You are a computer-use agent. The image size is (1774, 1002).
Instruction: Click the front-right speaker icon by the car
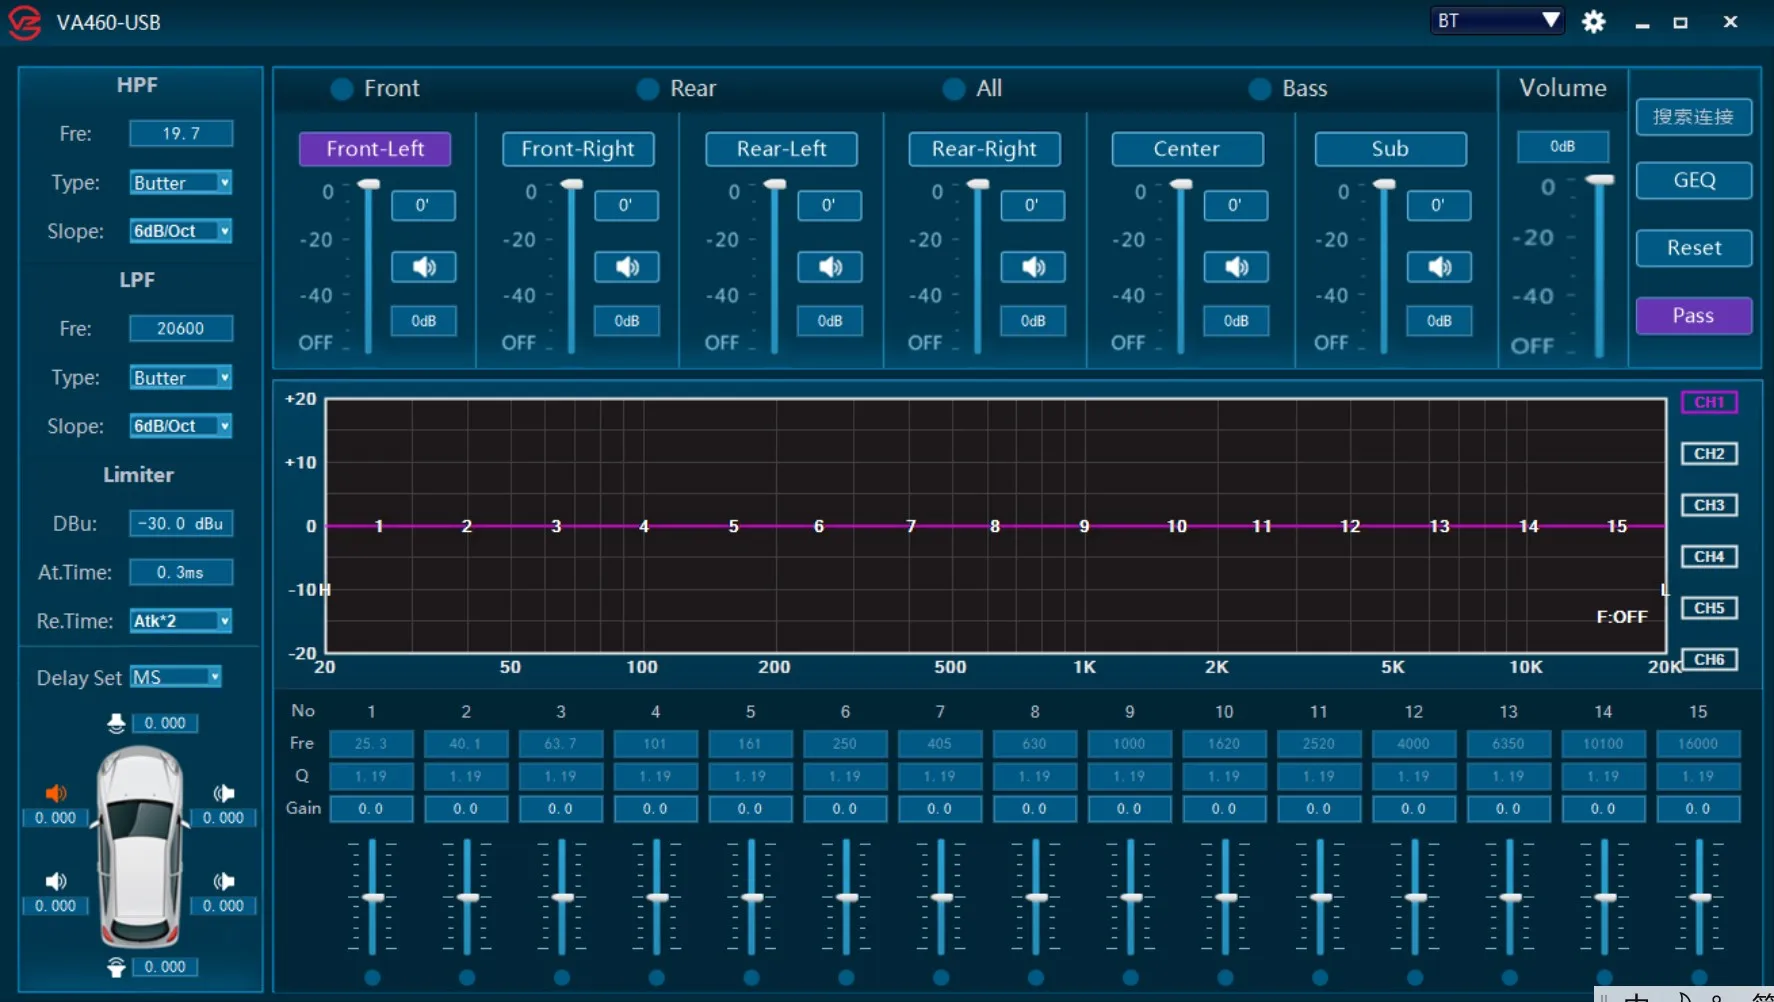point(224,793)
